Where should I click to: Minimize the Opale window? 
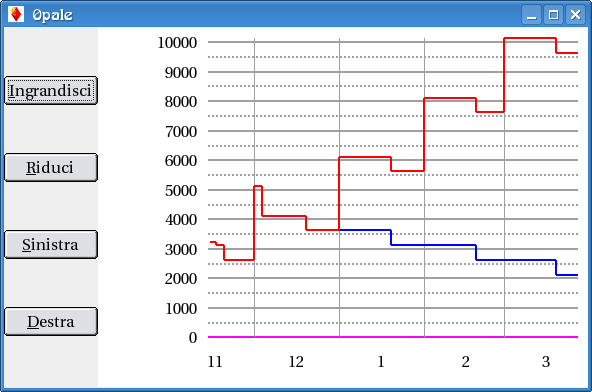coord(532,15)
